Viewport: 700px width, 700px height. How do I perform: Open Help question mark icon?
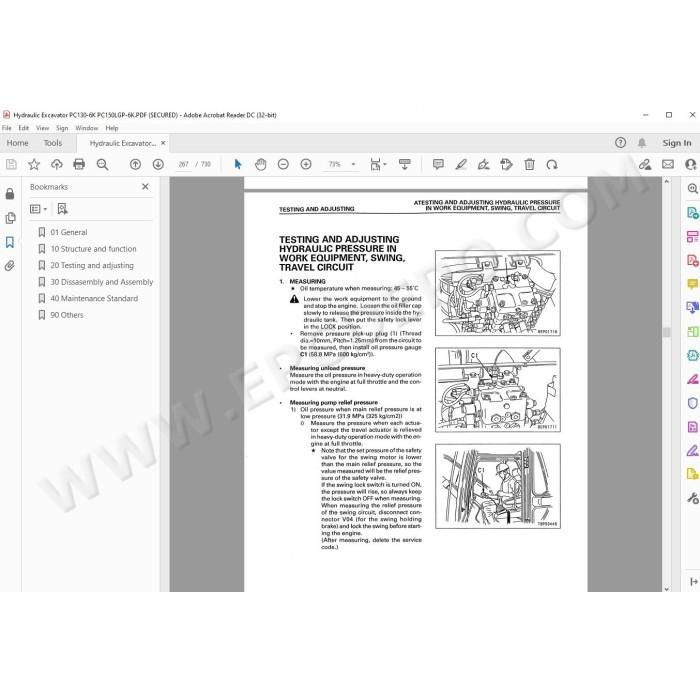[x=620, y=143]
